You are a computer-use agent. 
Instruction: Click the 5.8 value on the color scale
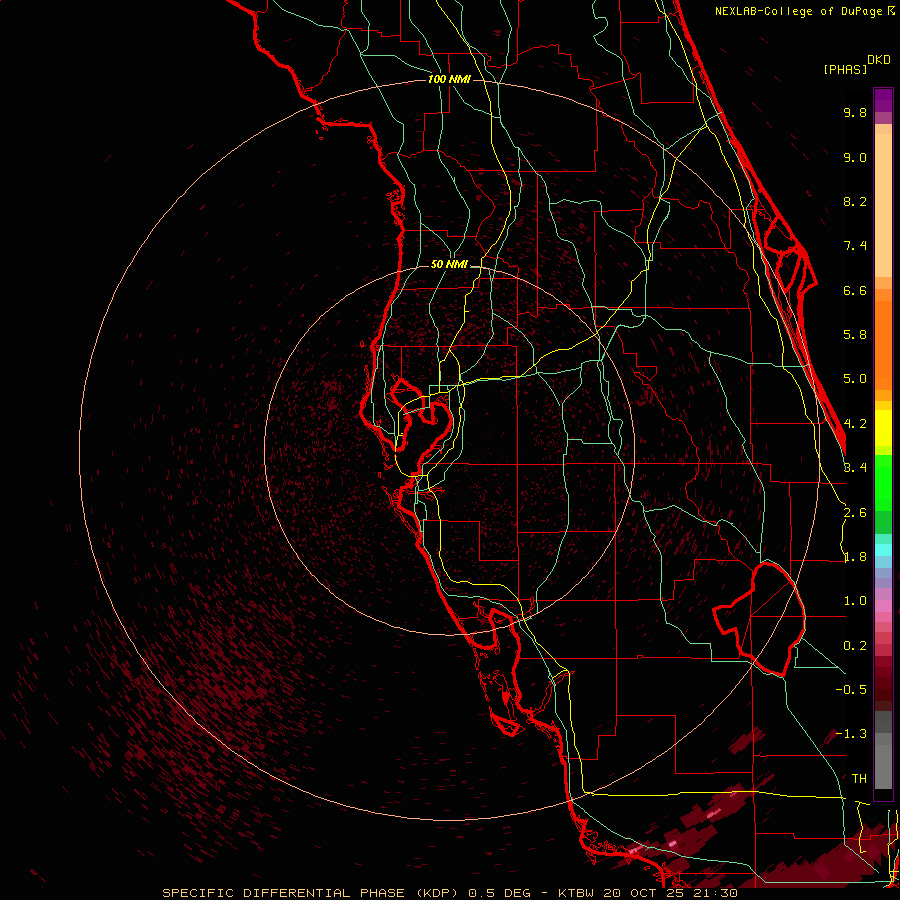coord(855,335)
